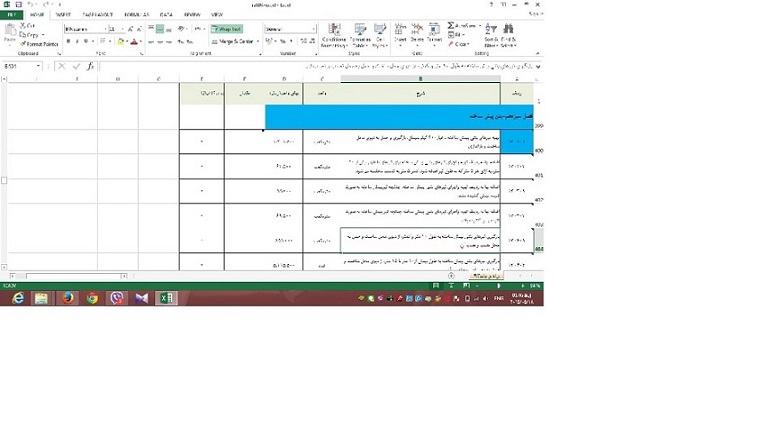The width and height of the screenshot is (776, 437).
Task: Open Internet Explorer from taskbar
Action: [x=18, y=298]
